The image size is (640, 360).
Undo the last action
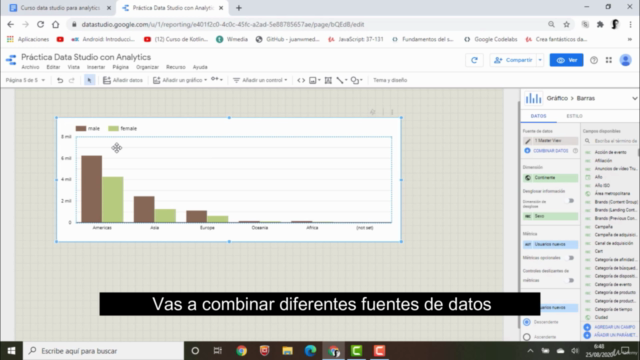60,80
